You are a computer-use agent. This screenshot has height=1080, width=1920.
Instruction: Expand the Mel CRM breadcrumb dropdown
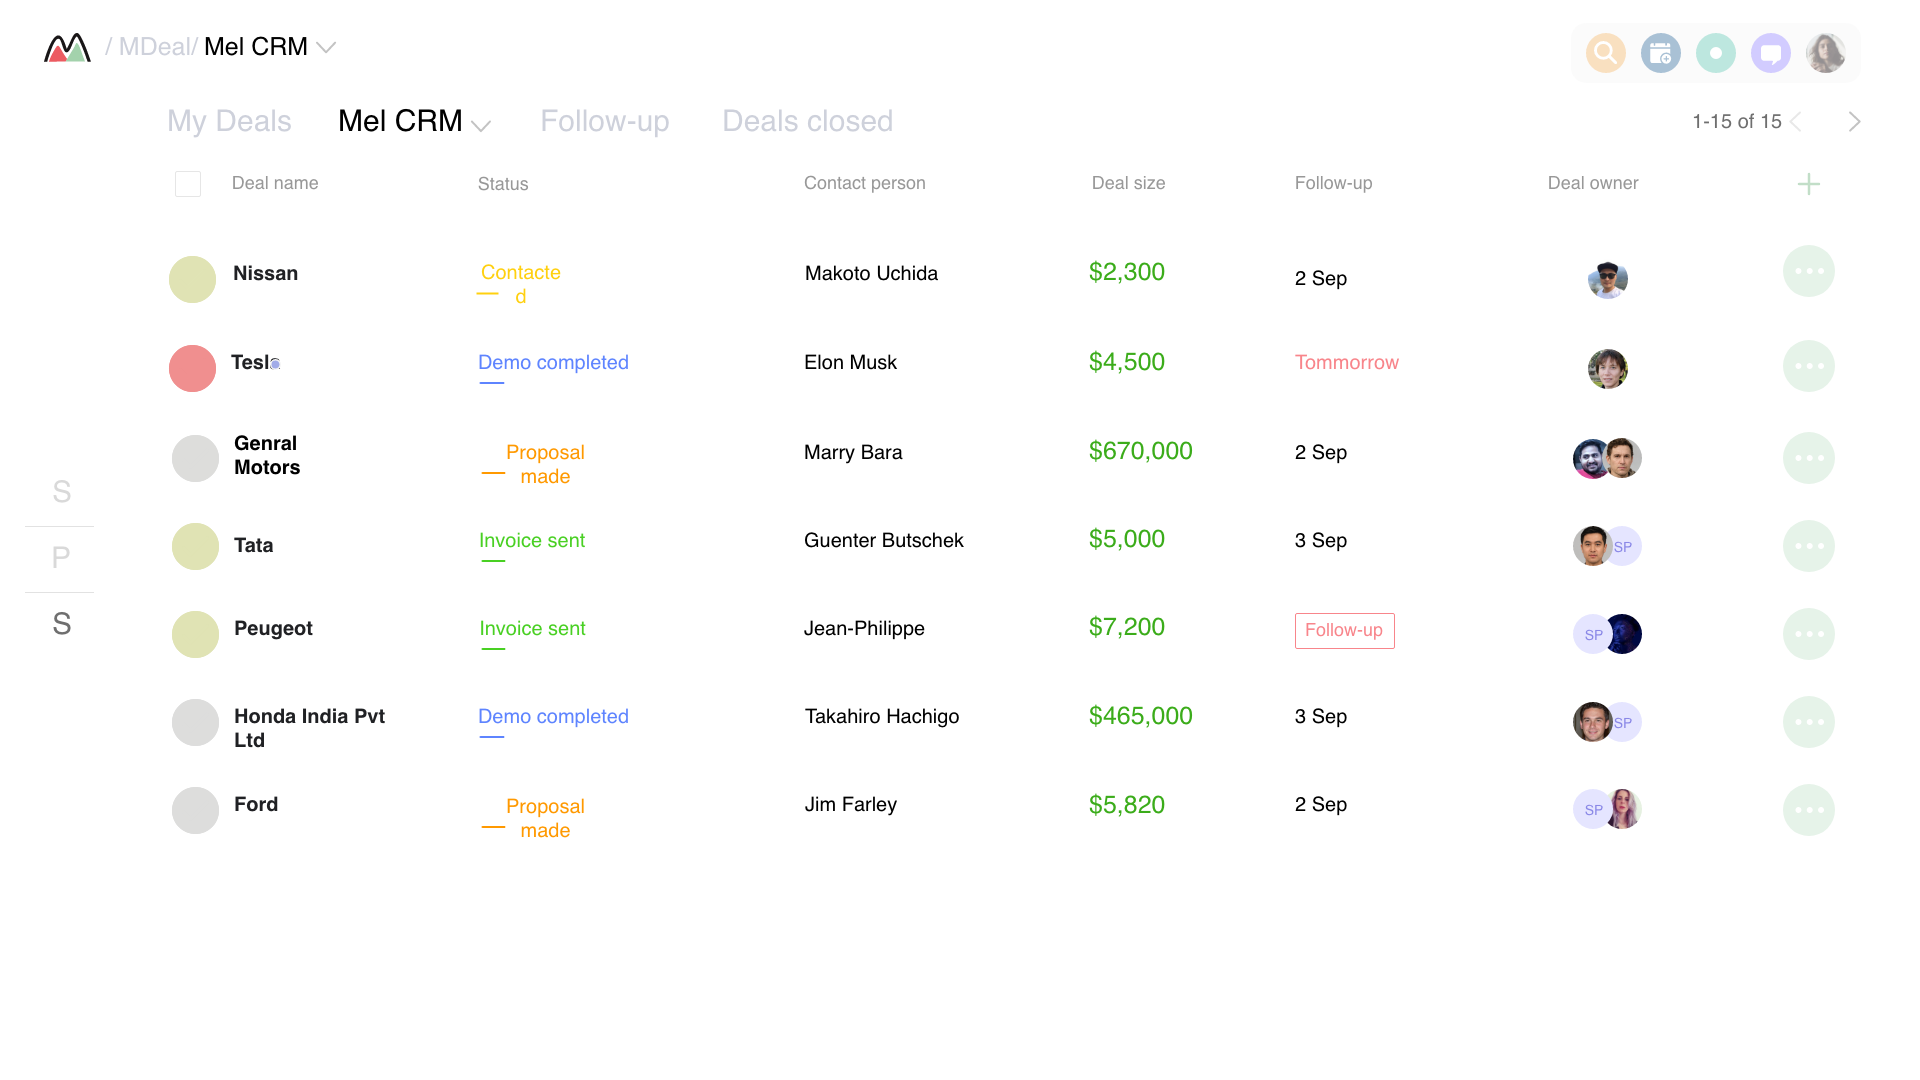(x=326, y=47)
